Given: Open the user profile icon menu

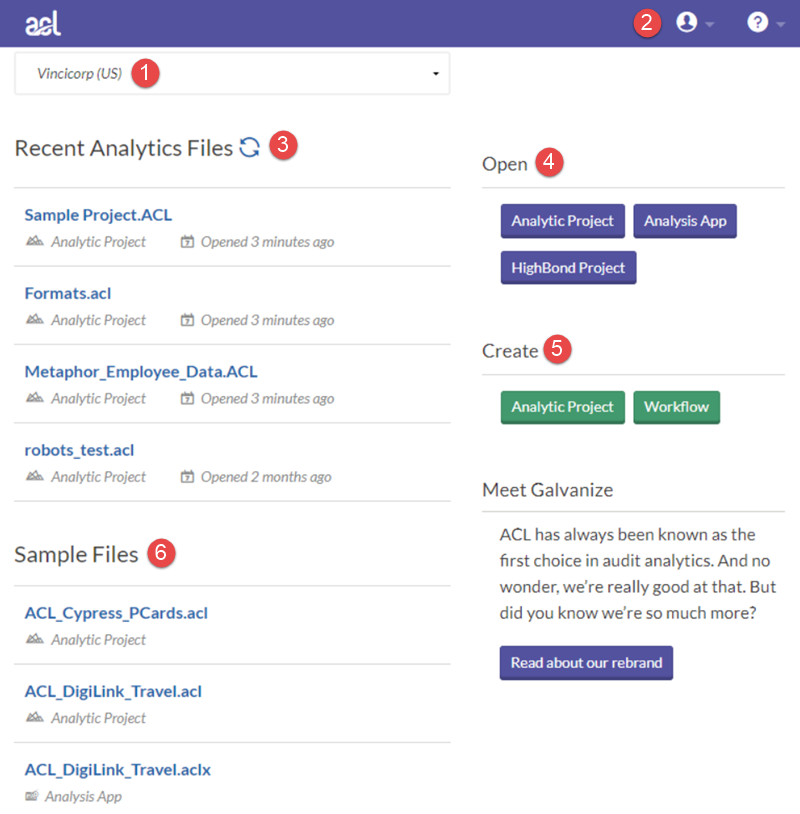Looking at the screenshot, I should click(x=686, y=22).
